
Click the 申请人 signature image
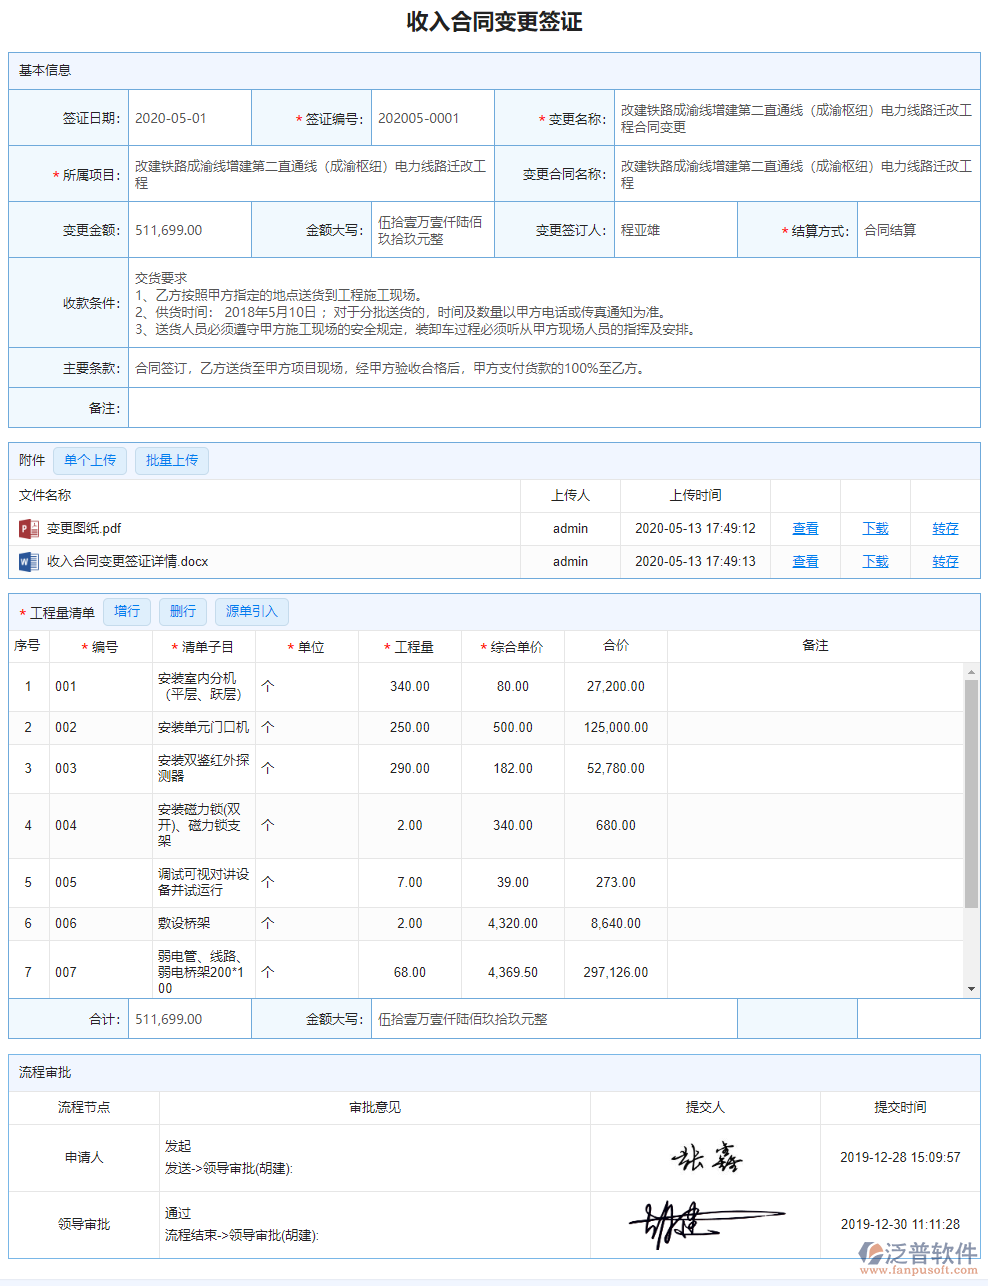(x=707, y=1157)
